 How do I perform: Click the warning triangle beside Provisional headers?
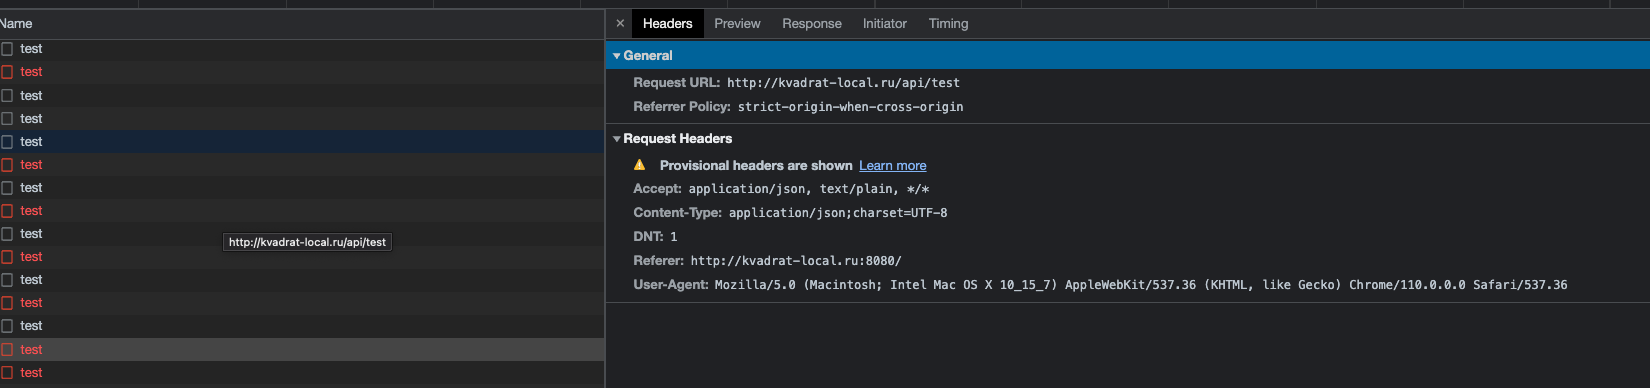[x=640, y=165]
